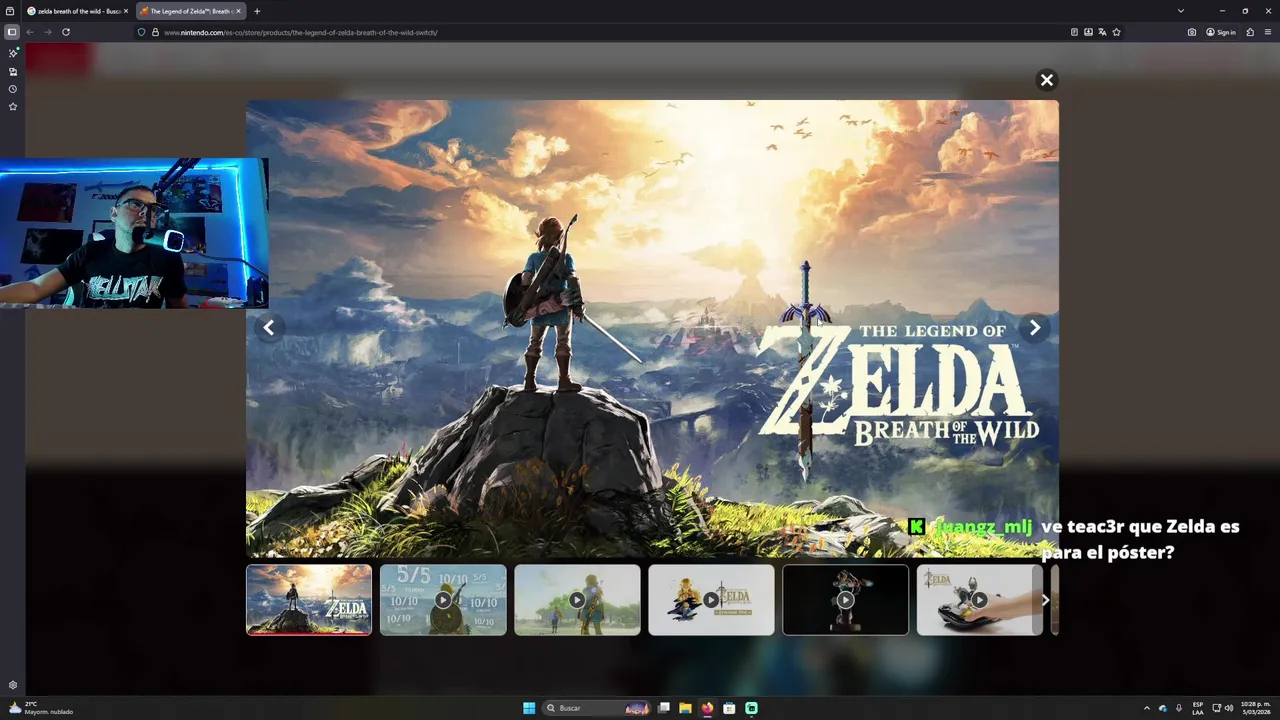The width and height of the screenshot is (1280, 720).
Task: Open the browser hamburger application menu
Action: tap(1267, 32)
